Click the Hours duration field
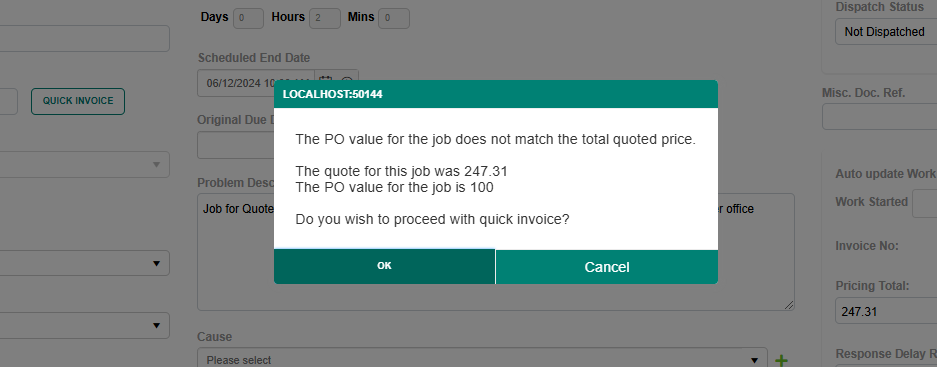Image resolution: width=937 pixels, height=367 pixels. click(x=325, y=18)
